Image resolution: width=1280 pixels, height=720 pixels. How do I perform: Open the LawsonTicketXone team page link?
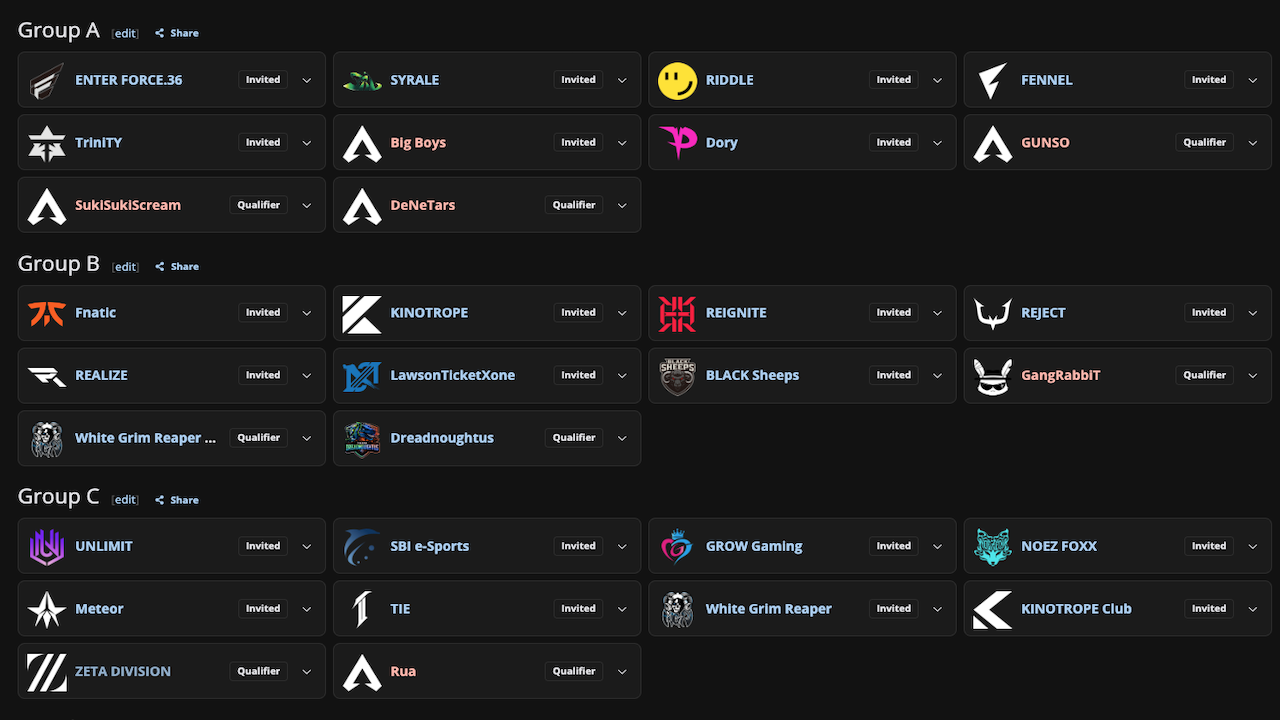tap(452, 376)
